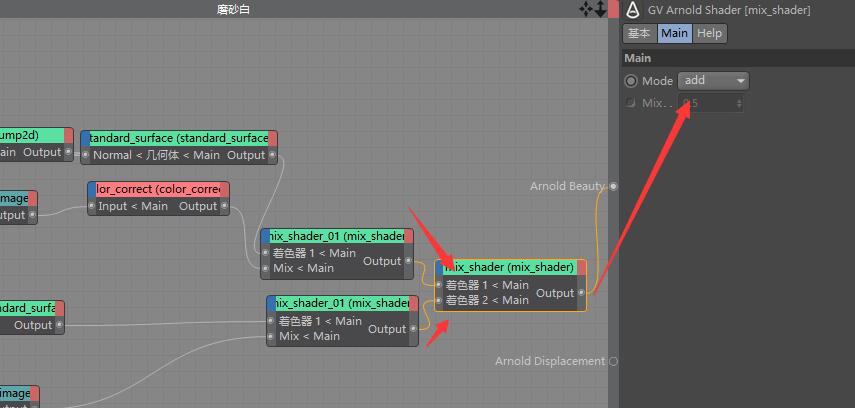Switch to the 基本 tab
Image resolution: width=855 pixels, height=408 pixels.
click(639, 33)
